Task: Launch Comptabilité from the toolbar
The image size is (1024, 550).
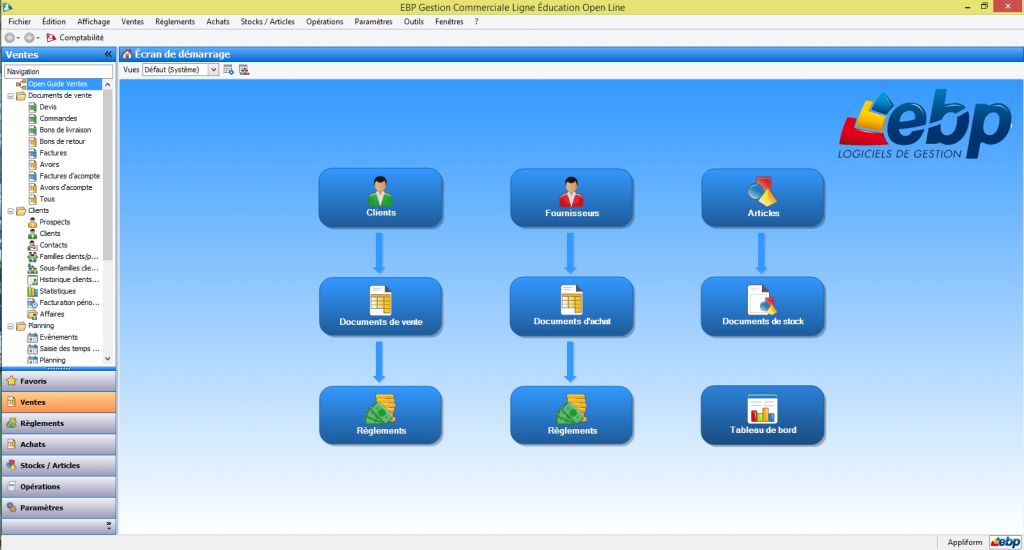Action: pyautogui.click(x=75, y=38)
